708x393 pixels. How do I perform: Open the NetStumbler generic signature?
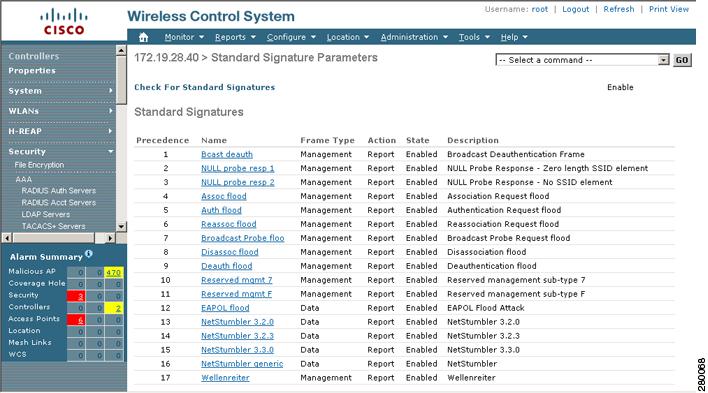pyautogui.click(x=242, y=364)
